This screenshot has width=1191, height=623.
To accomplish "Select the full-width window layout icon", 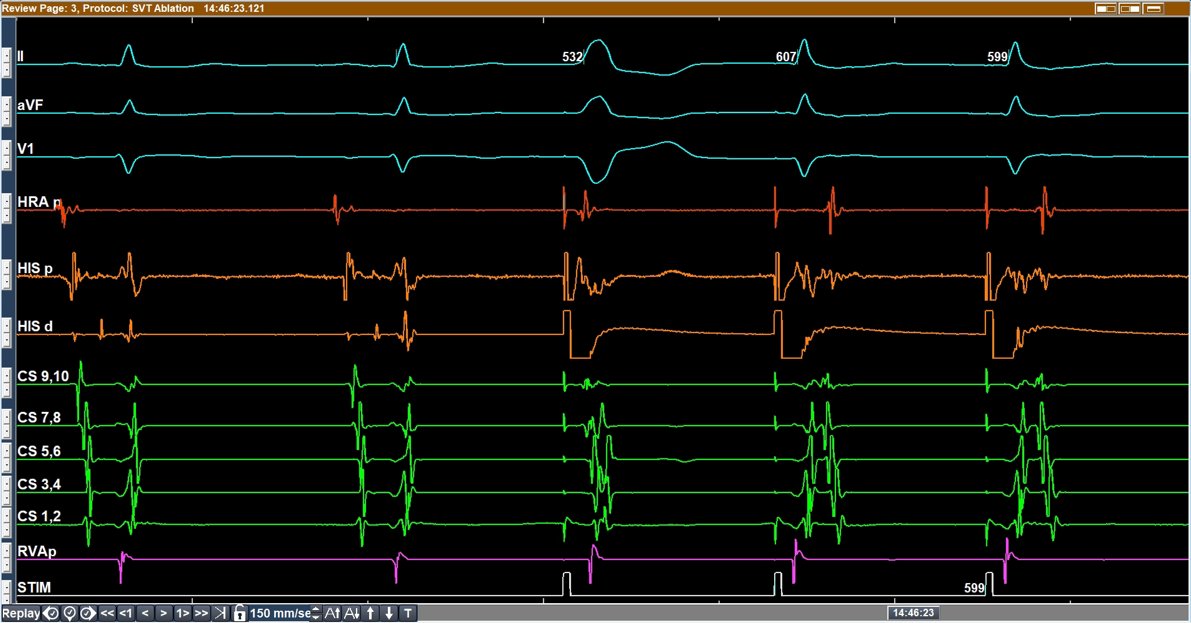I will click(x=1155, y=8).
